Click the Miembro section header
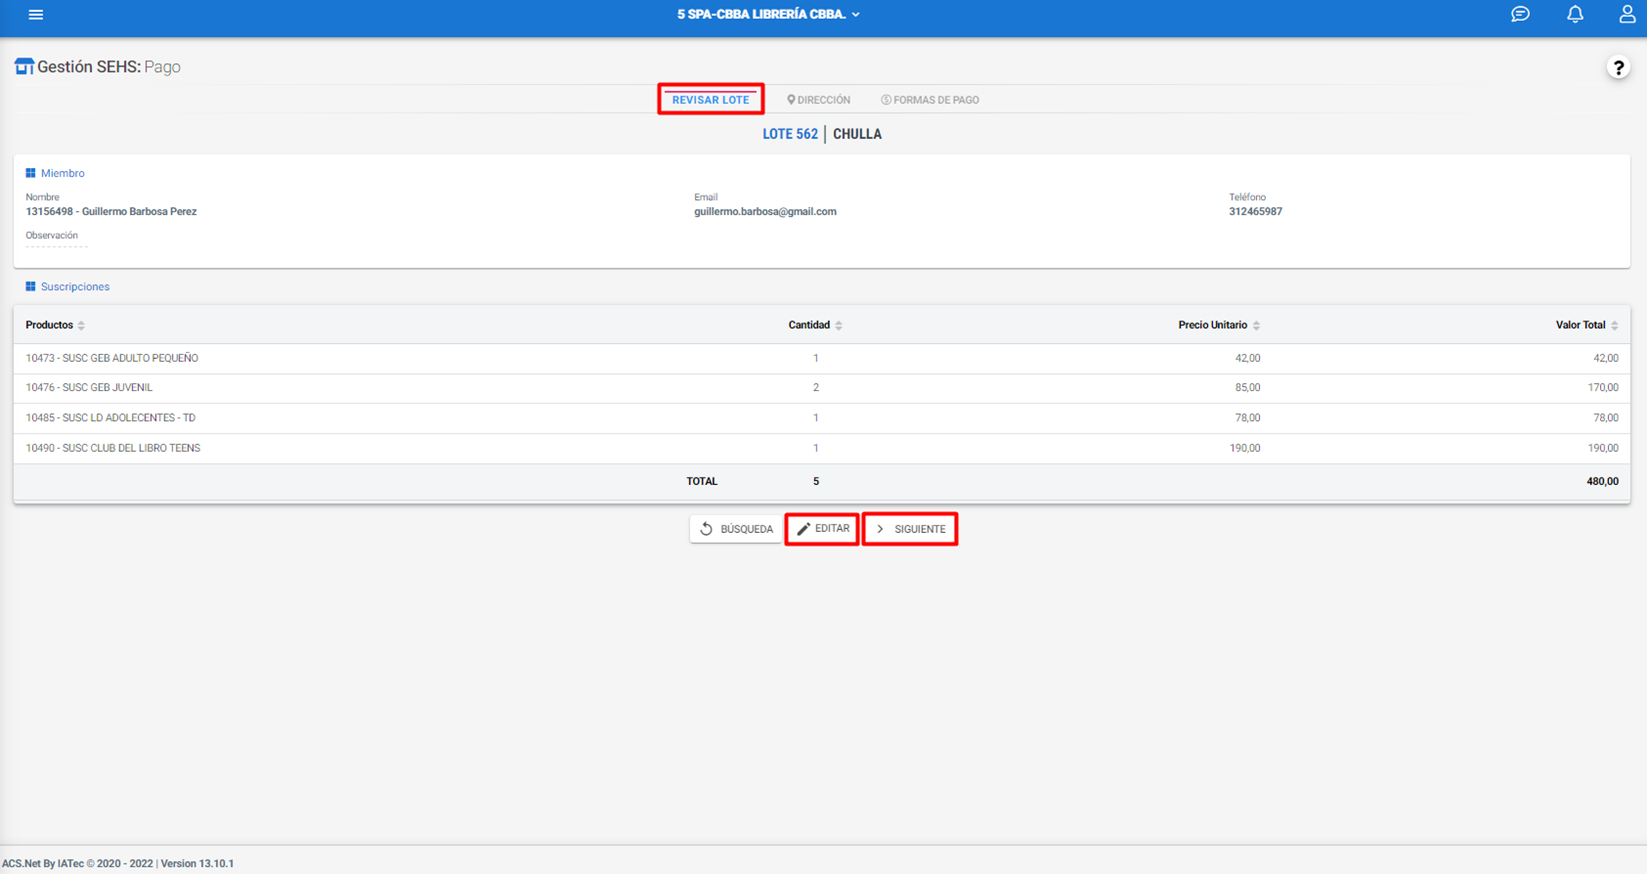The width and height of the screenshot is (1647, 874). 55,174
